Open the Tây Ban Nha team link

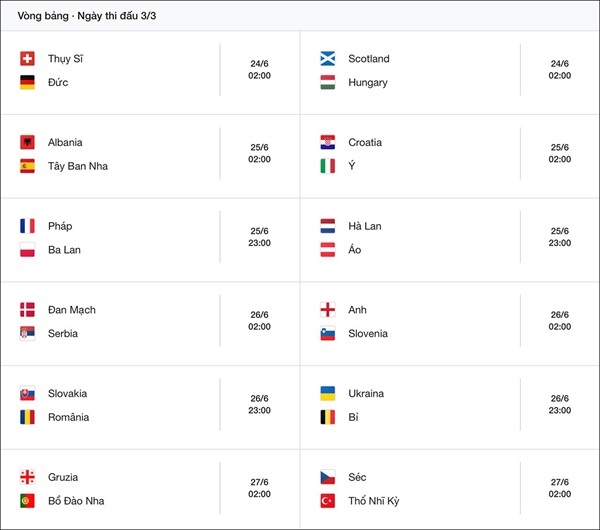[x=78, y=166]
